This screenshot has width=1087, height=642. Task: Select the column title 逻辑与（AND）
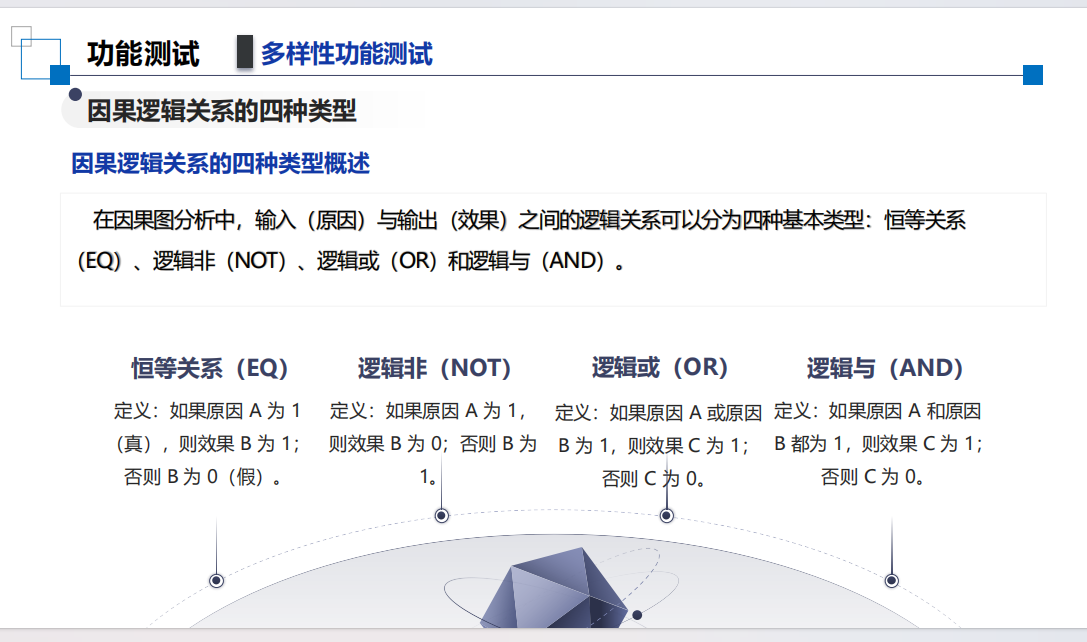pyautogui.click(x=885, y=367)
